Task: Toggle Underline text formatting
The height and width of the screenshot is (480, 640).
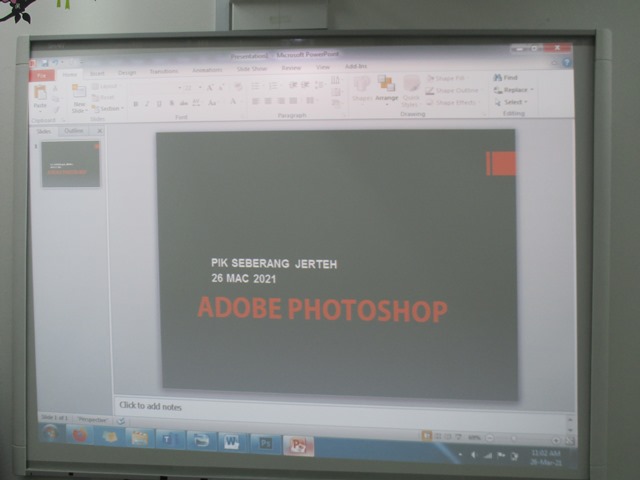Action: [159, 103]
